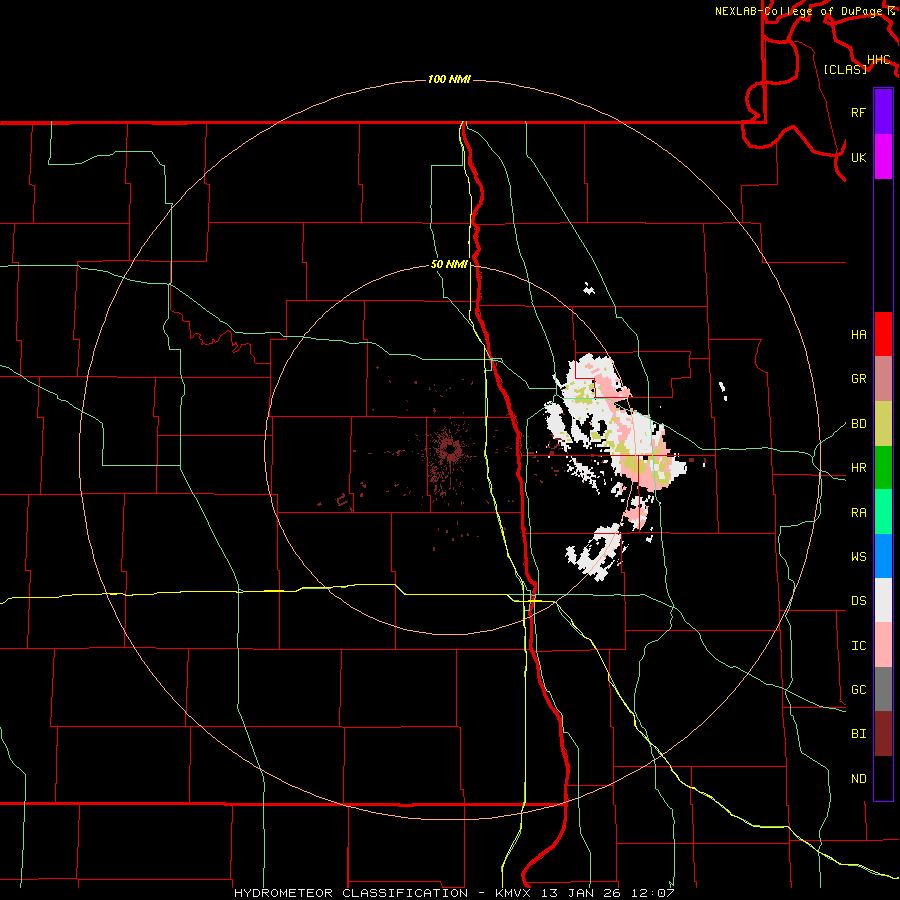This screenshot has height=900, width=900.
Task: Click the GC legend label
Action: (x=858, y=690)
